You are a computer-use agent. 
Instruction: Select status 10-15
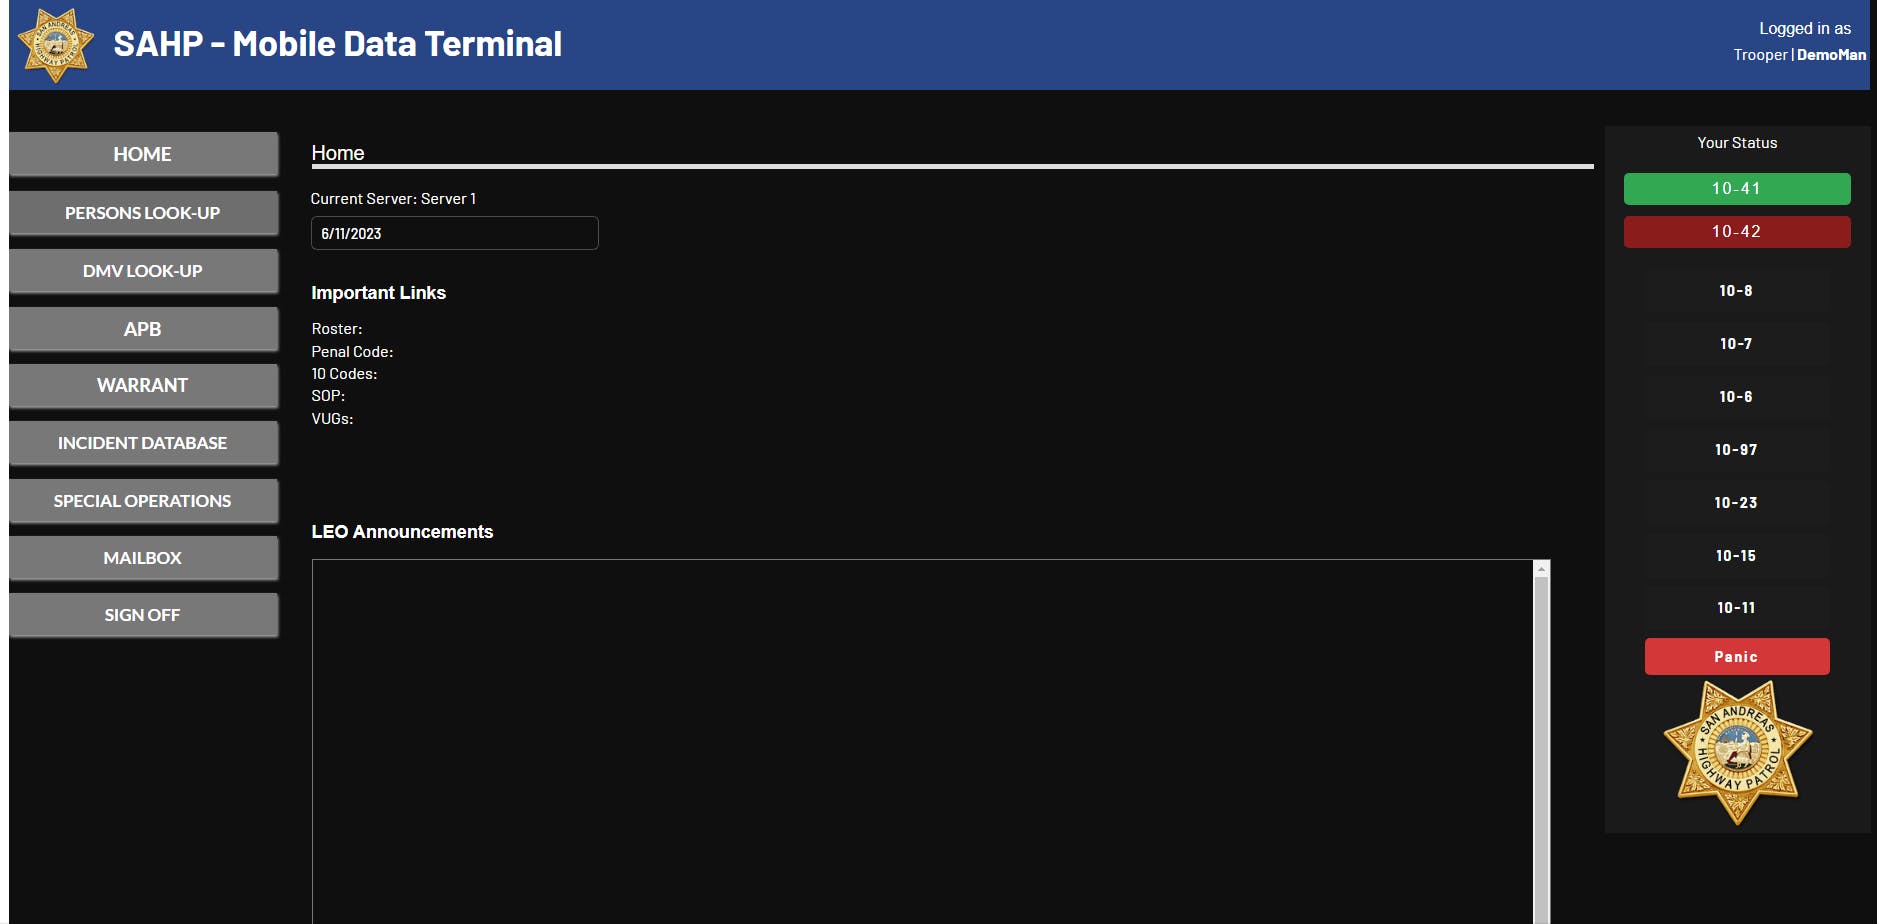tap(1737, 555)
